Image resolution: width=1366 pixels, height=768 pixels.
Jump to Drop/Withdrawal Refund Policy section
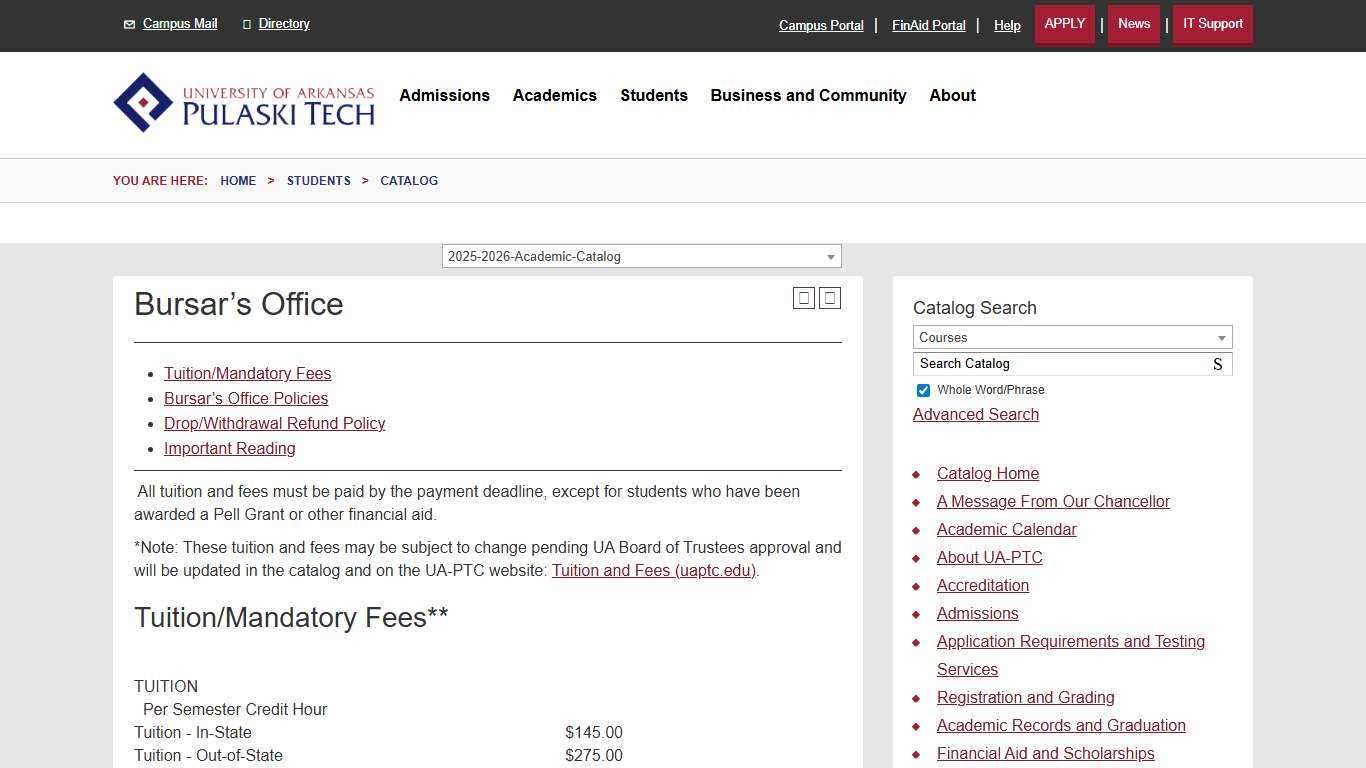point(274,424)
